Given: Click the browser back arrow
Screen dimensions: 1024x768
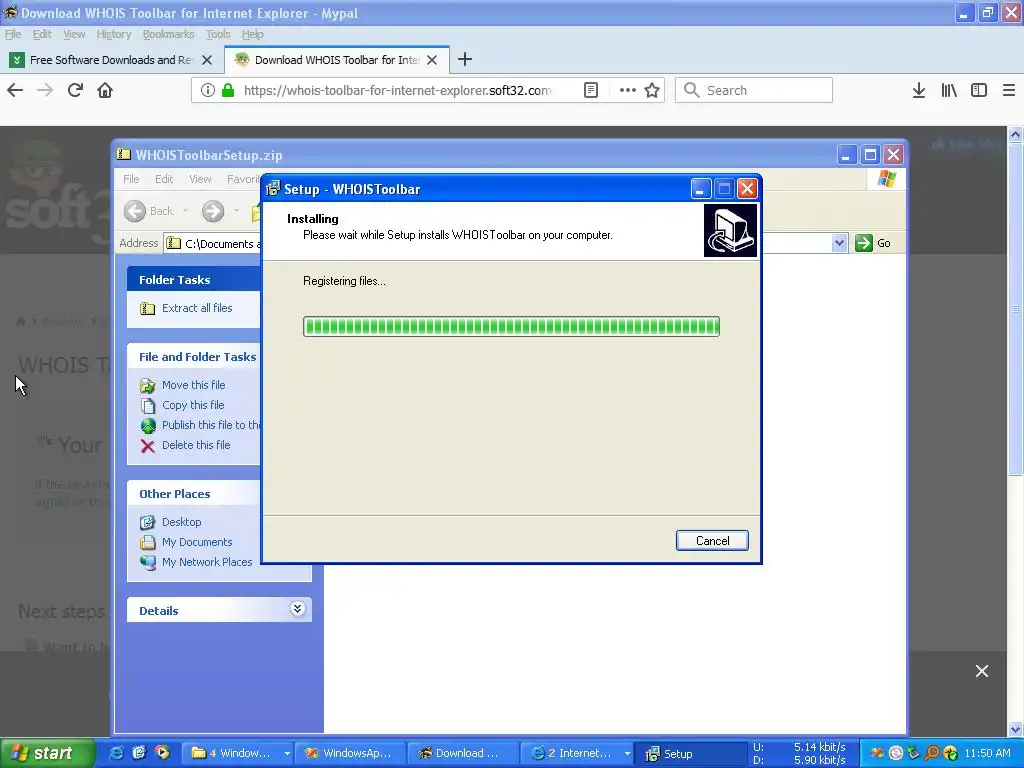Looking at the screenshot, I should (x=15, y=90).
